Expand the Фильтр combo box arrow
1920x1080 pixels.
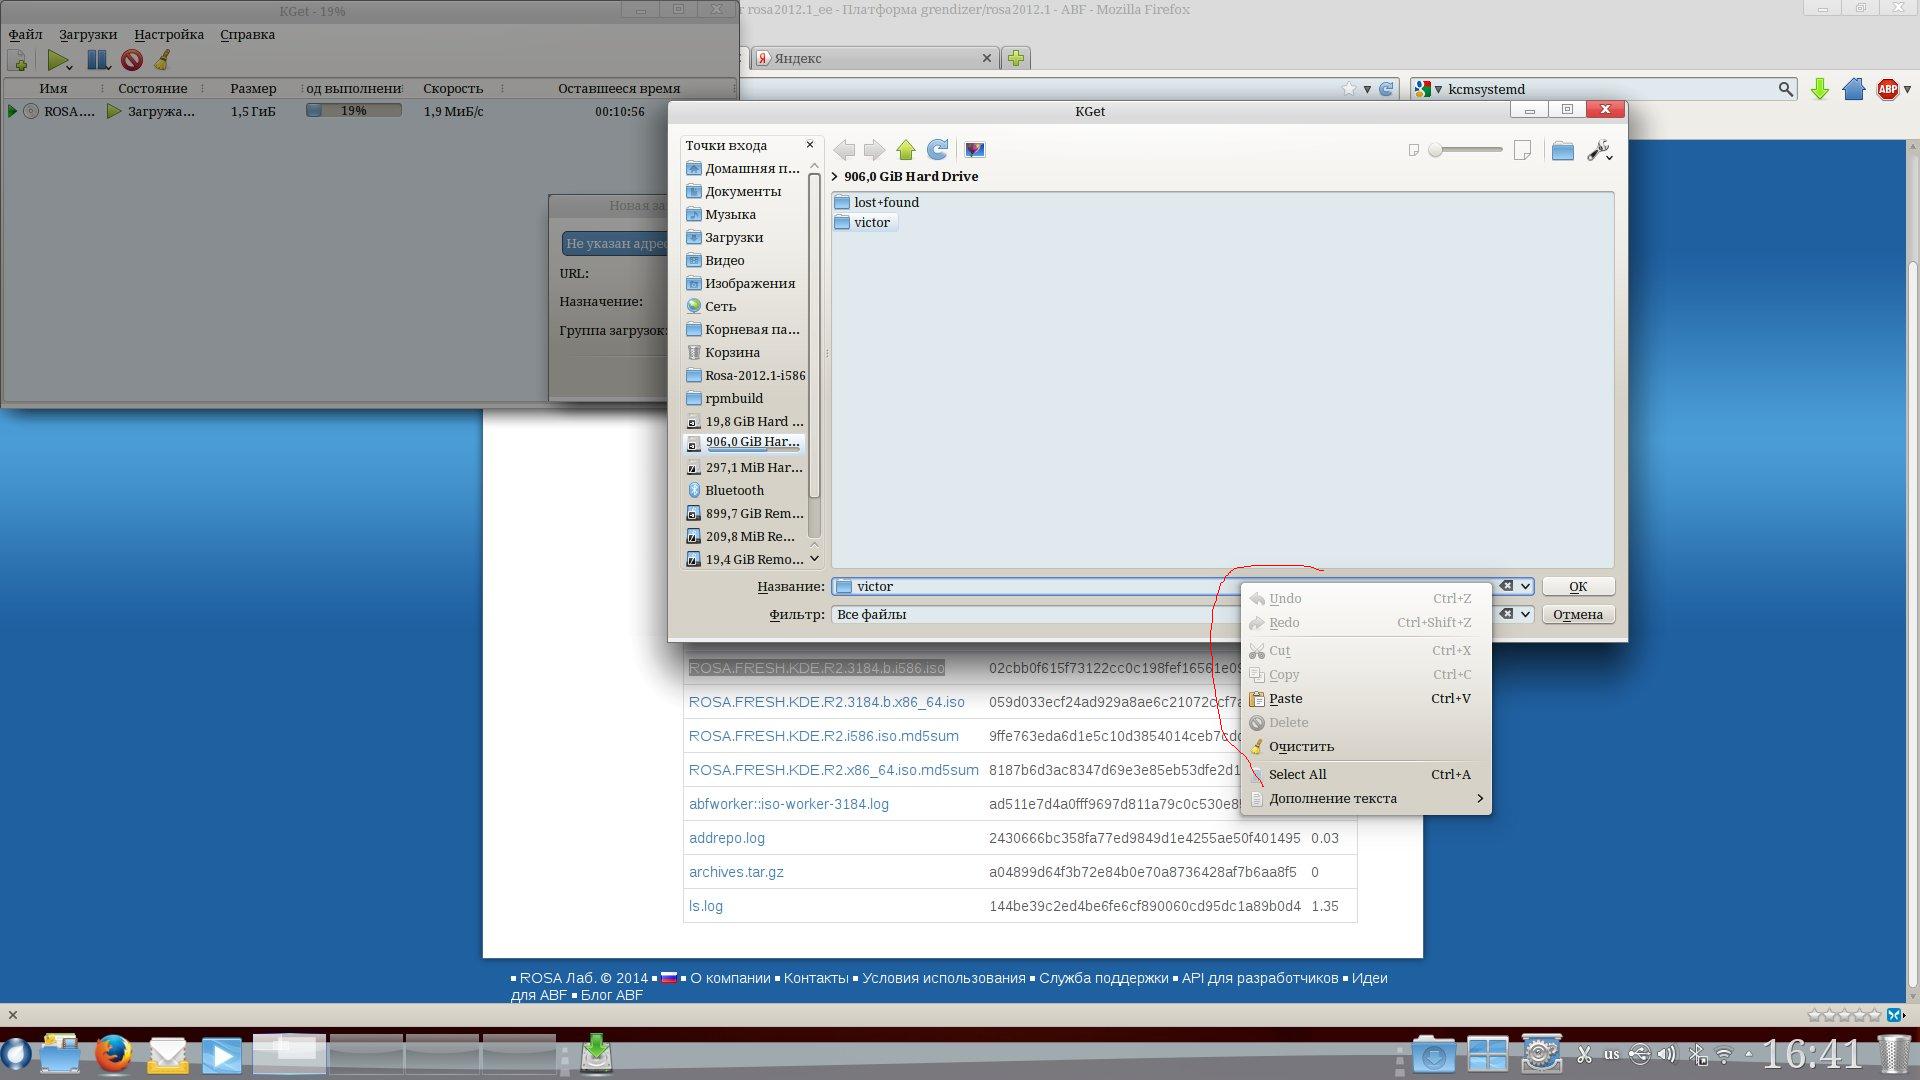[1525, 615]
